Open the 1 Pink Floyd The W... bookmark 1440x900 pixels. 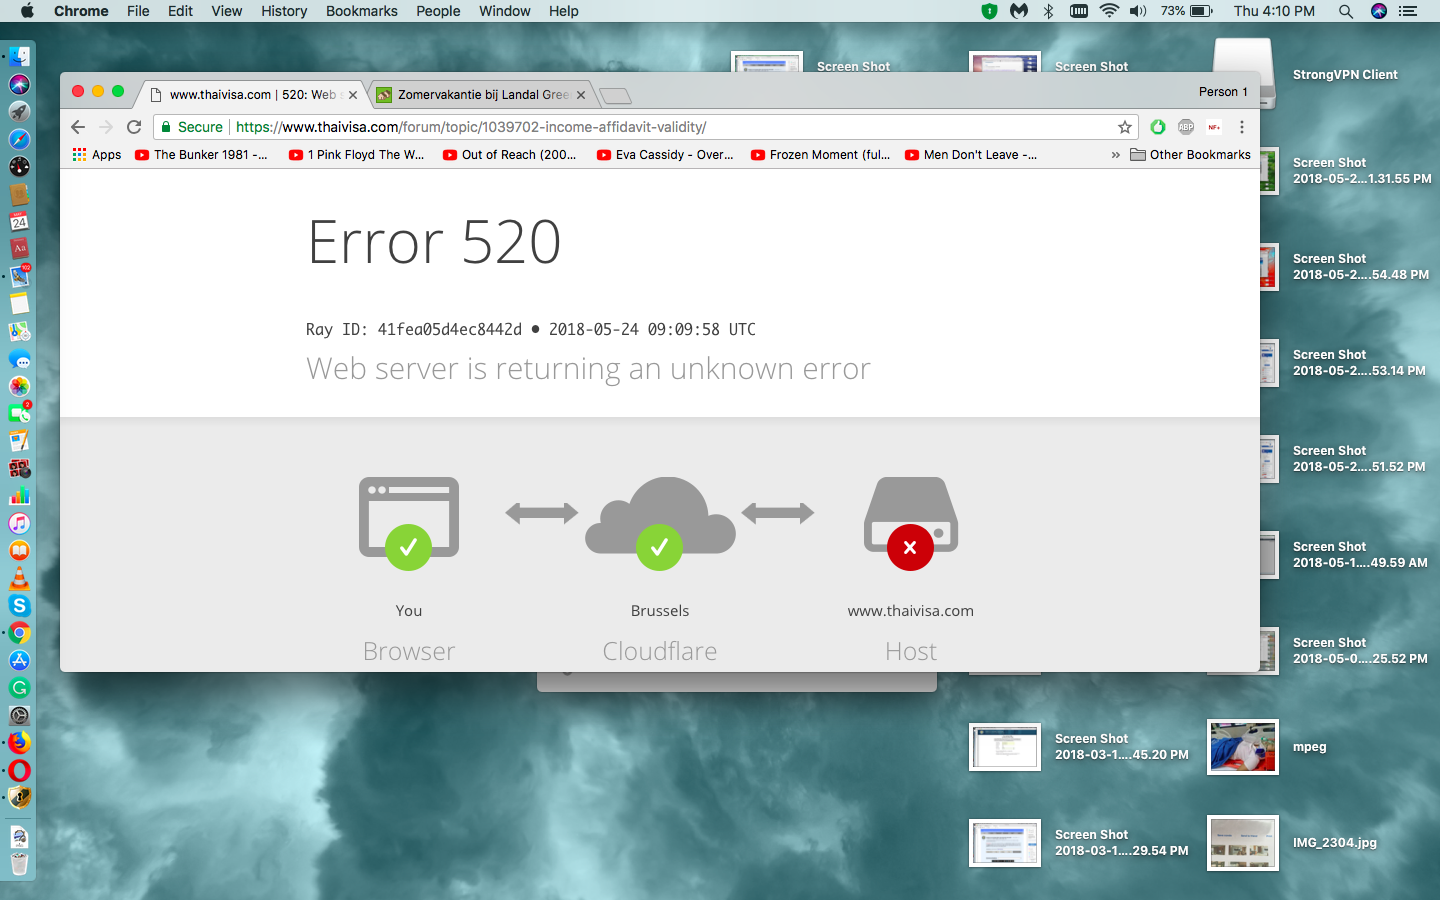tap(356, 155)
